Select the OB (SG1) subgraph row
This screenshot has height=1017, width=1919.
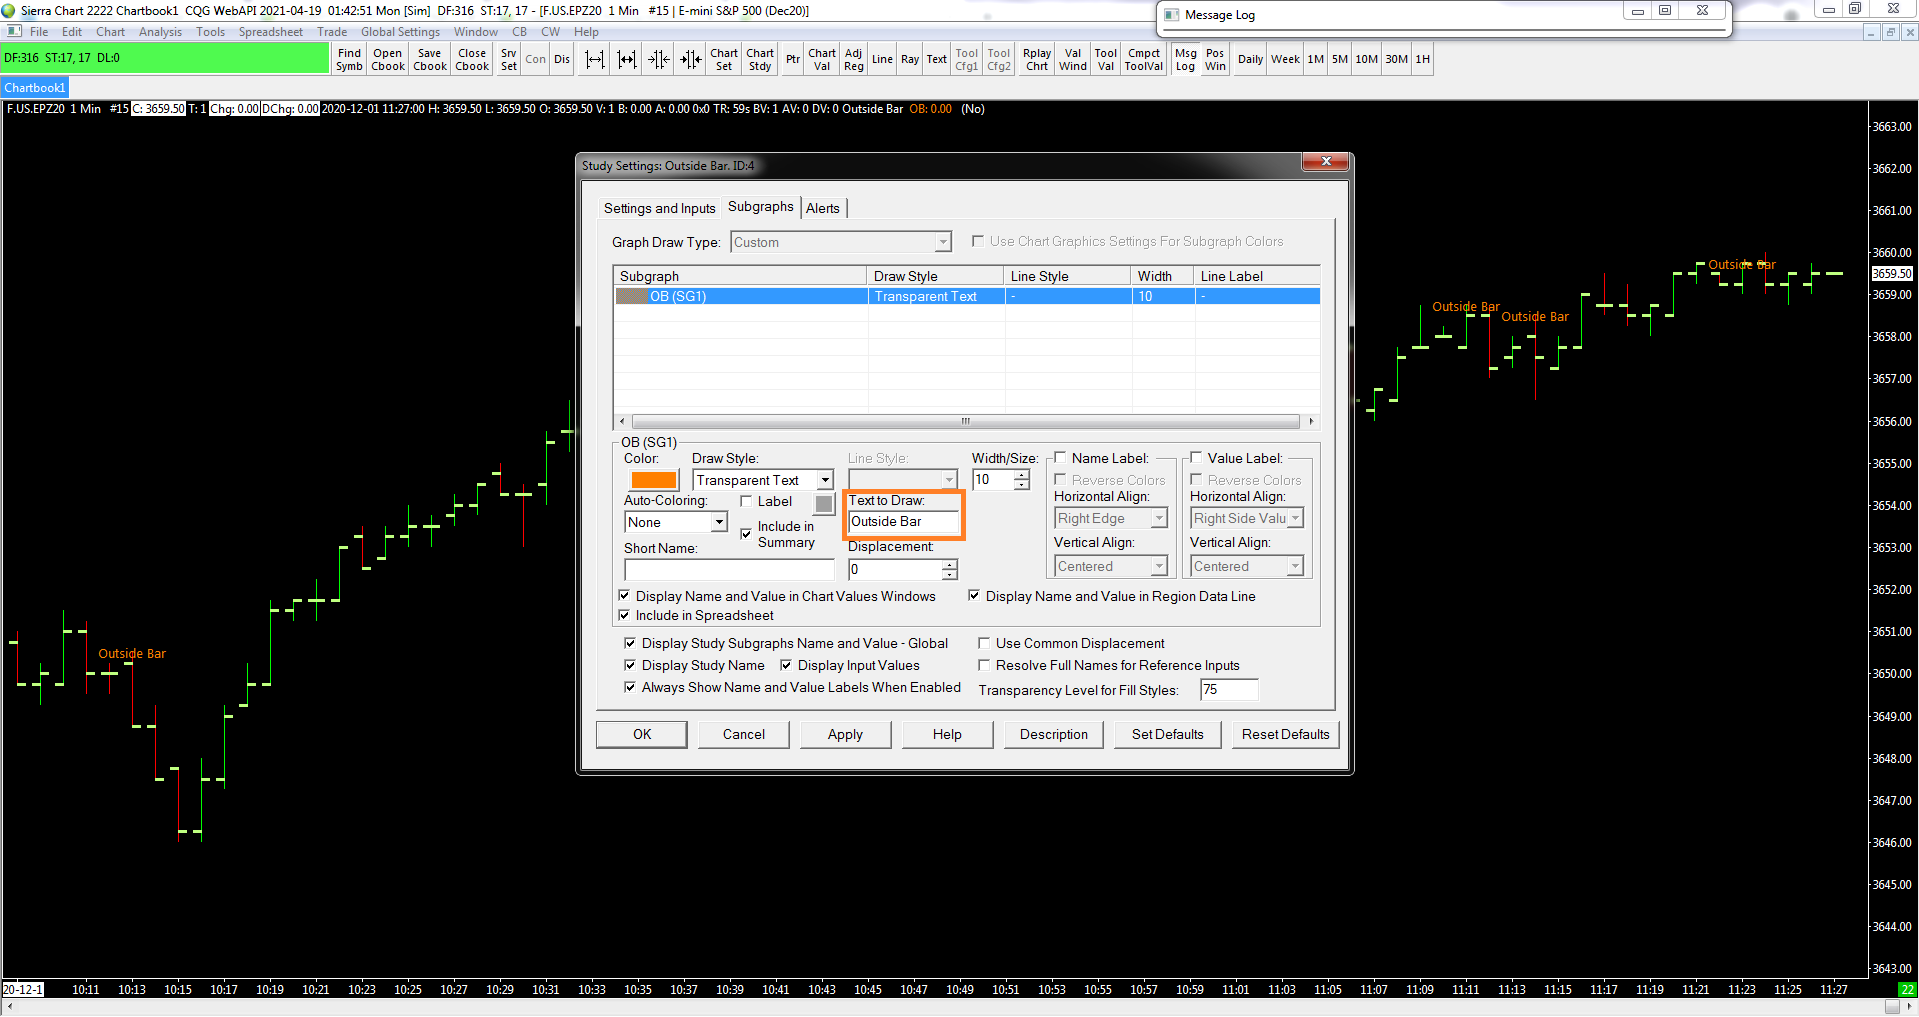(x=967, y=296)
